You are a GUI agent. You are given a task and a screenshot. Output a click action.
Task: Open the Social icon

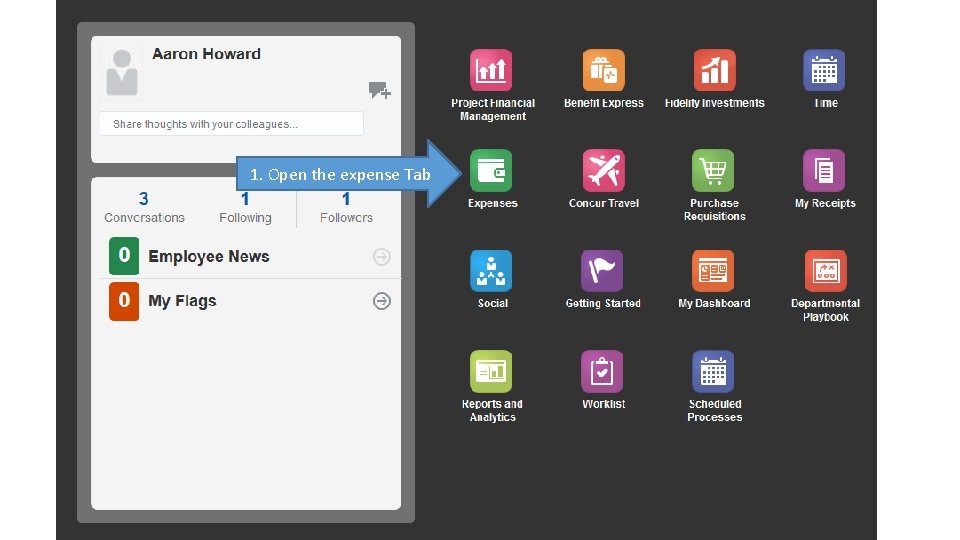pos(491,271)
